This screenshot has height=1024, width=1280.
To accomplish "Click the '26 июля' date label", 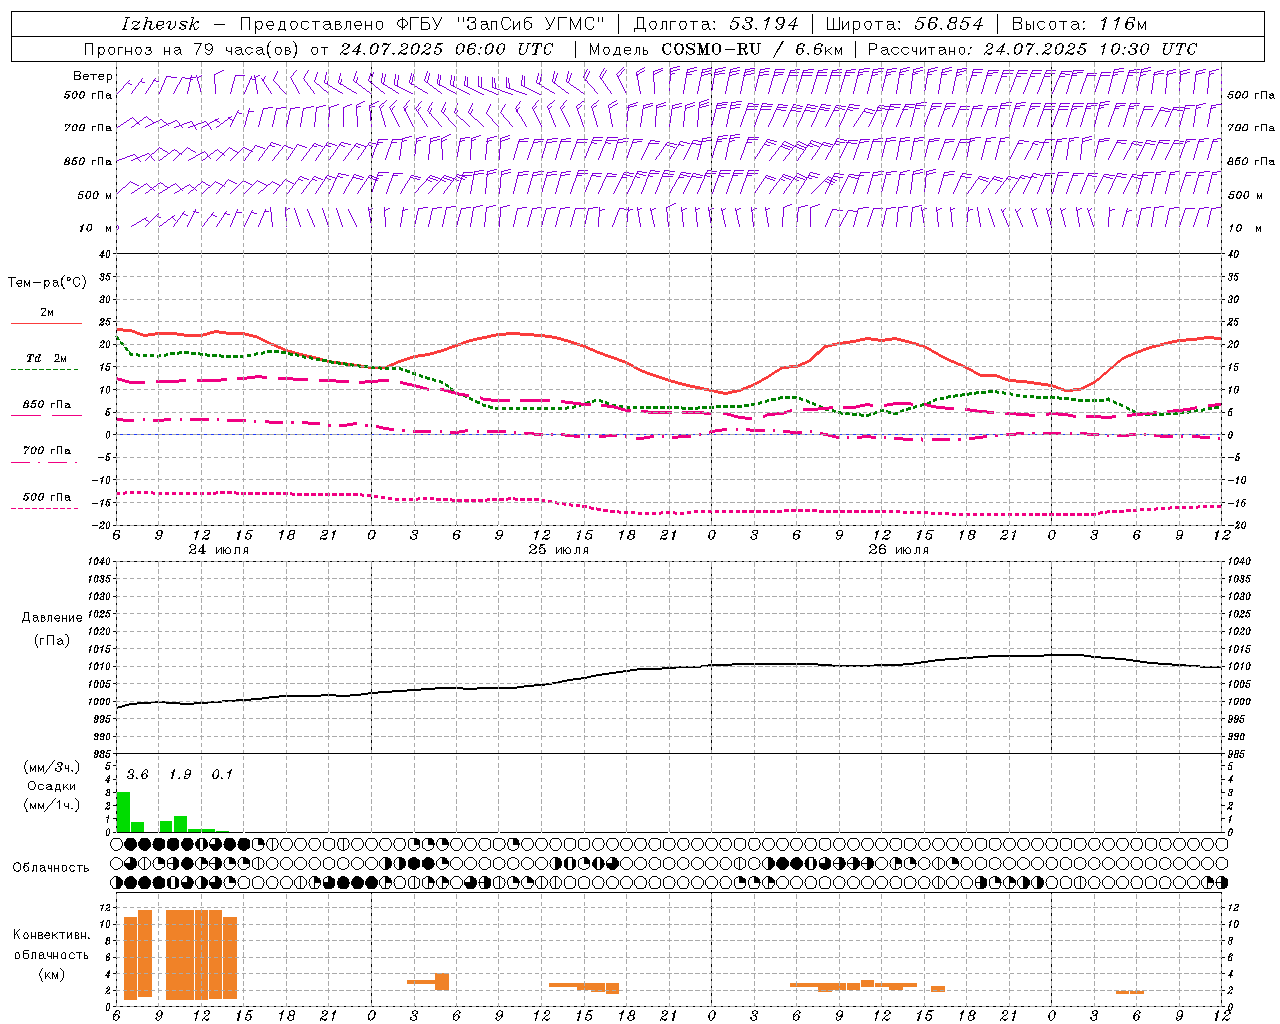I will [x=898, y=550].
